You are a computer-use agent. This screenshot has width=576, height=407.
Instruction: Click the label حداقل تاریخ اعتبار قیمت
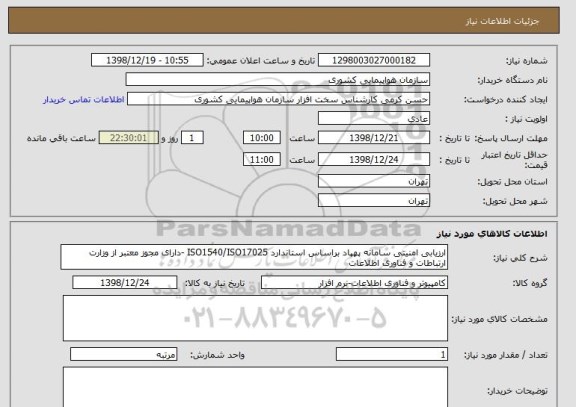(514, 160)
